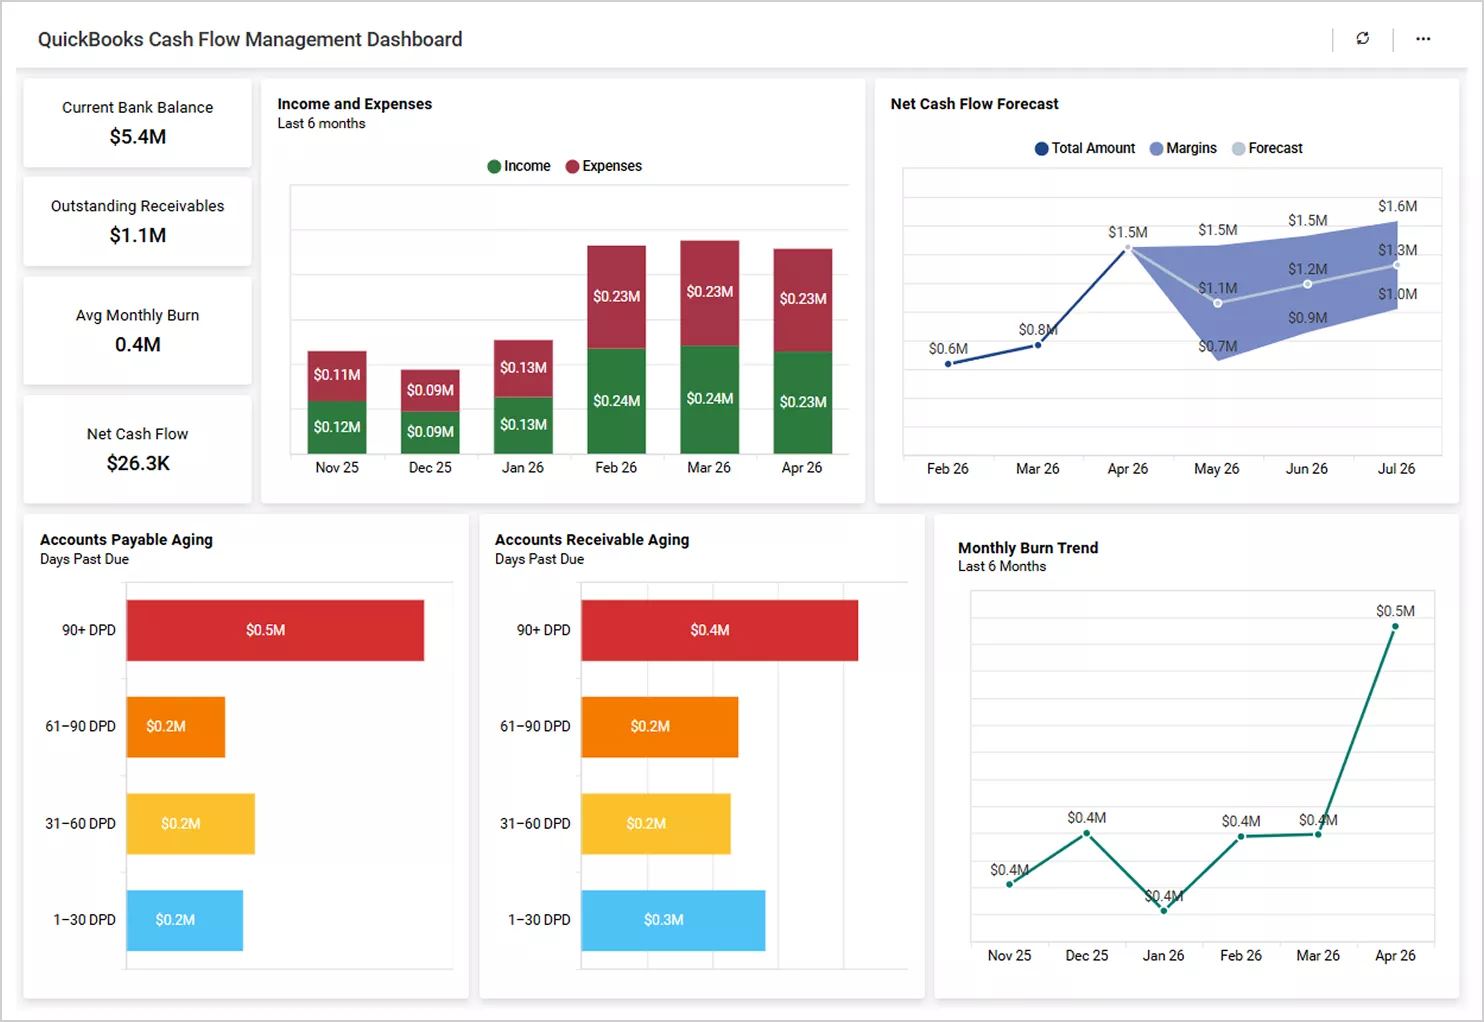Click the payable 1–30 DPD blue bar

click(x=185, y=920)
